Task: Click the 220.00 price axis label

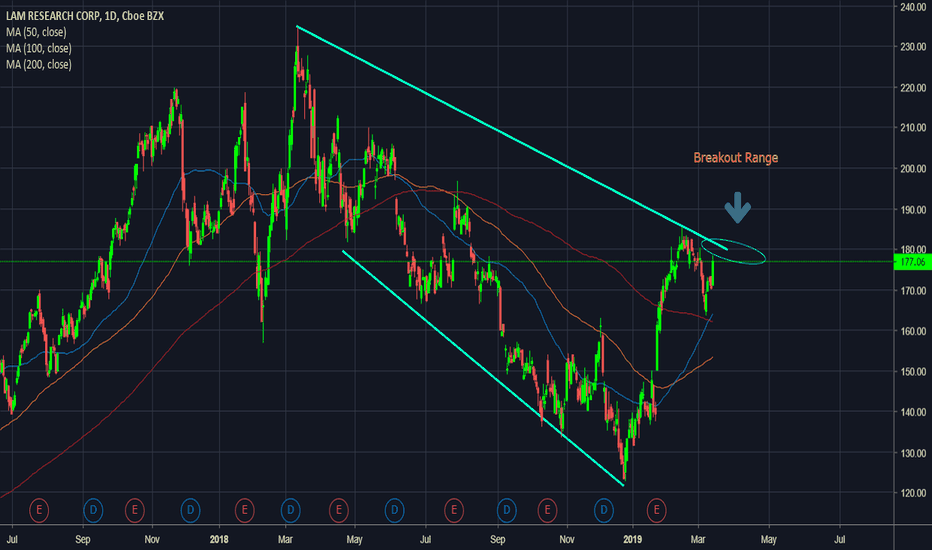Action: [913, 87]
